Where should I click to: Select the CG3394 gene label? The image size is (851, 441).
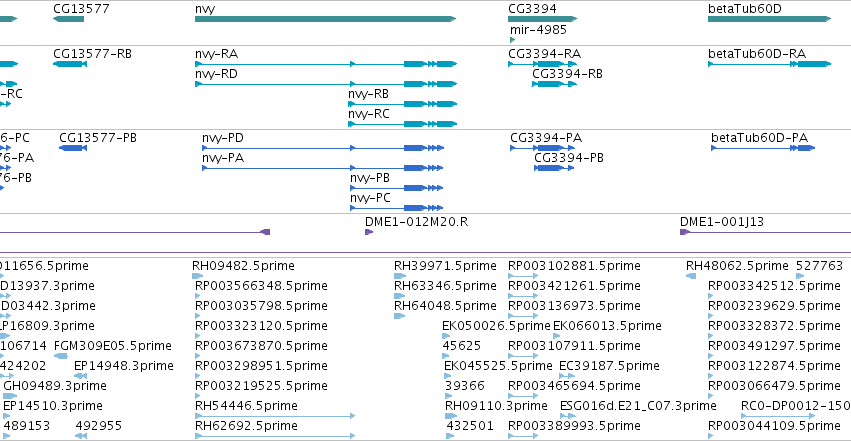[x=532, y=9]
